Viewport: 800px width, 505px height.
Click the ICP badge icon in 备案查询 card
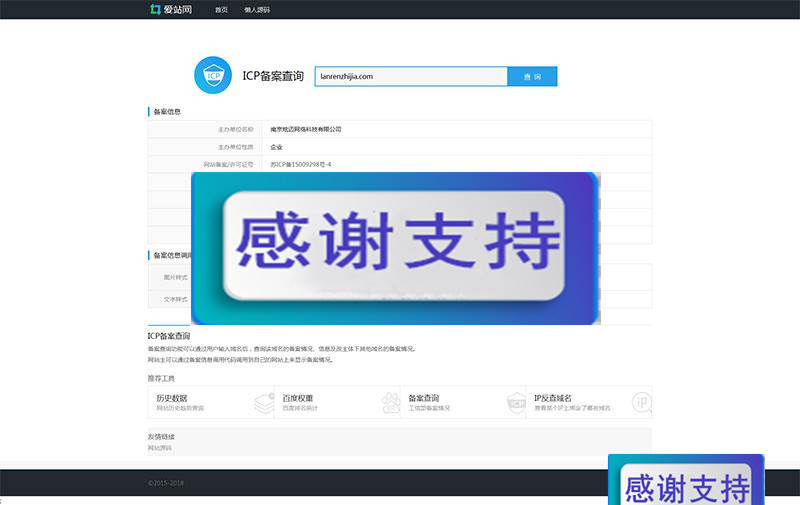click(x=516, y=403)
